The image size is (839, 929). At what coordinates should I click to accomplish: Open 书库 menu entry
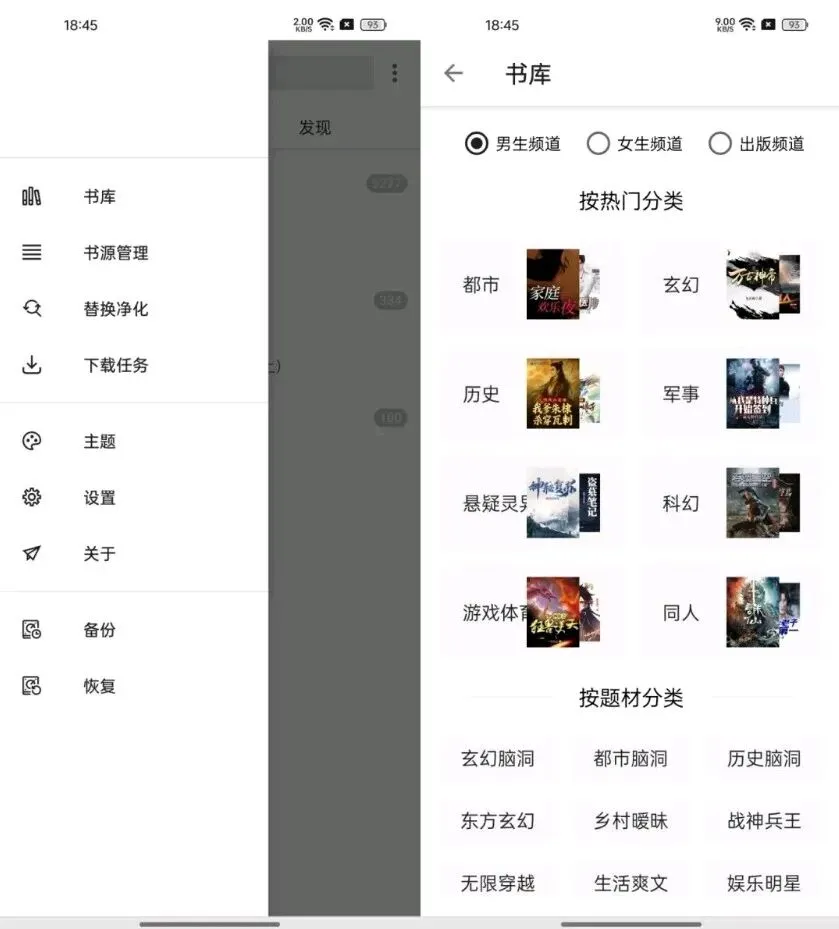[x=134, y=197]
